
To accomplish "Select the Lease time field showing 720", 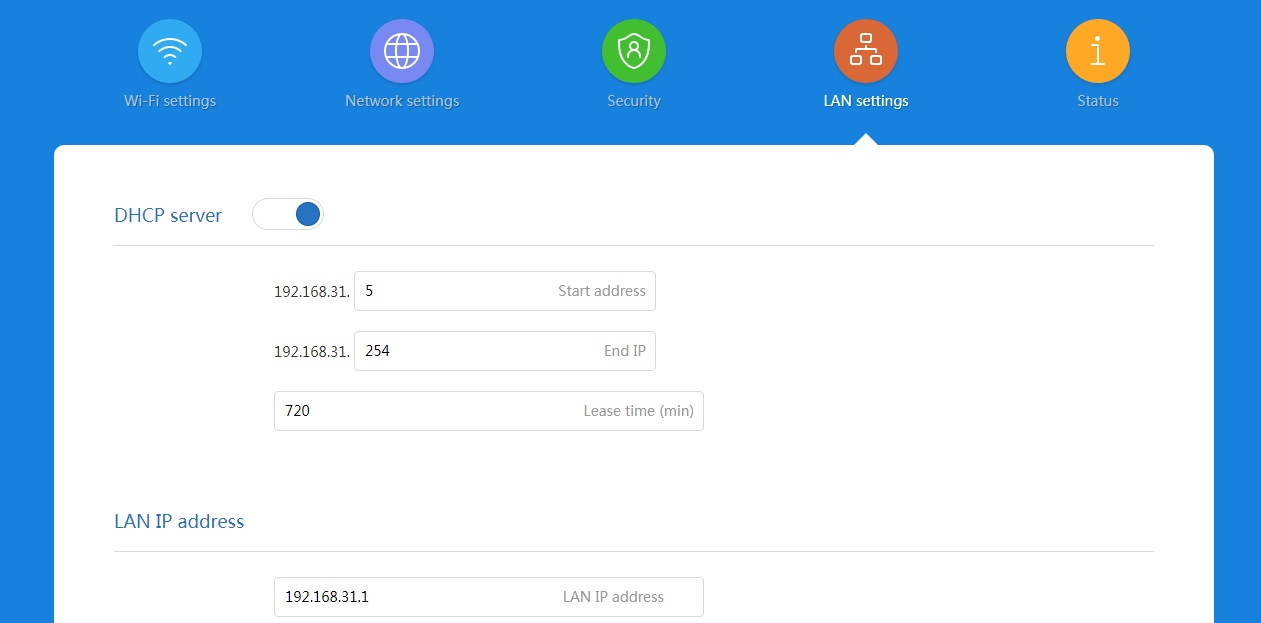I will click(489, 411).
